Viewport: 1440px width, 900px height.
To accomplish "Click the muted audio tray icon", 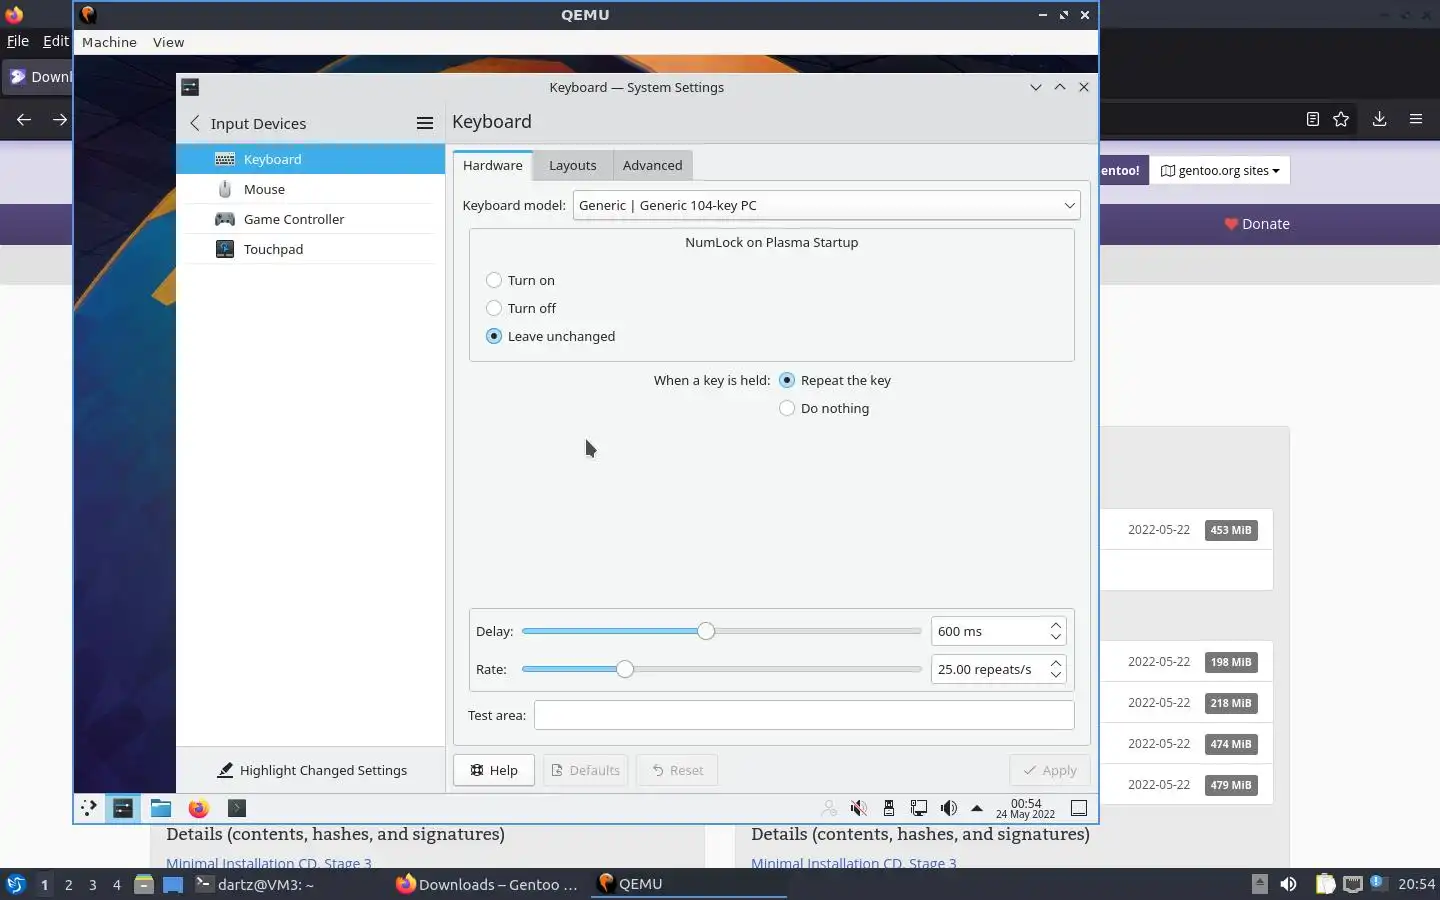I will [858, 808].
